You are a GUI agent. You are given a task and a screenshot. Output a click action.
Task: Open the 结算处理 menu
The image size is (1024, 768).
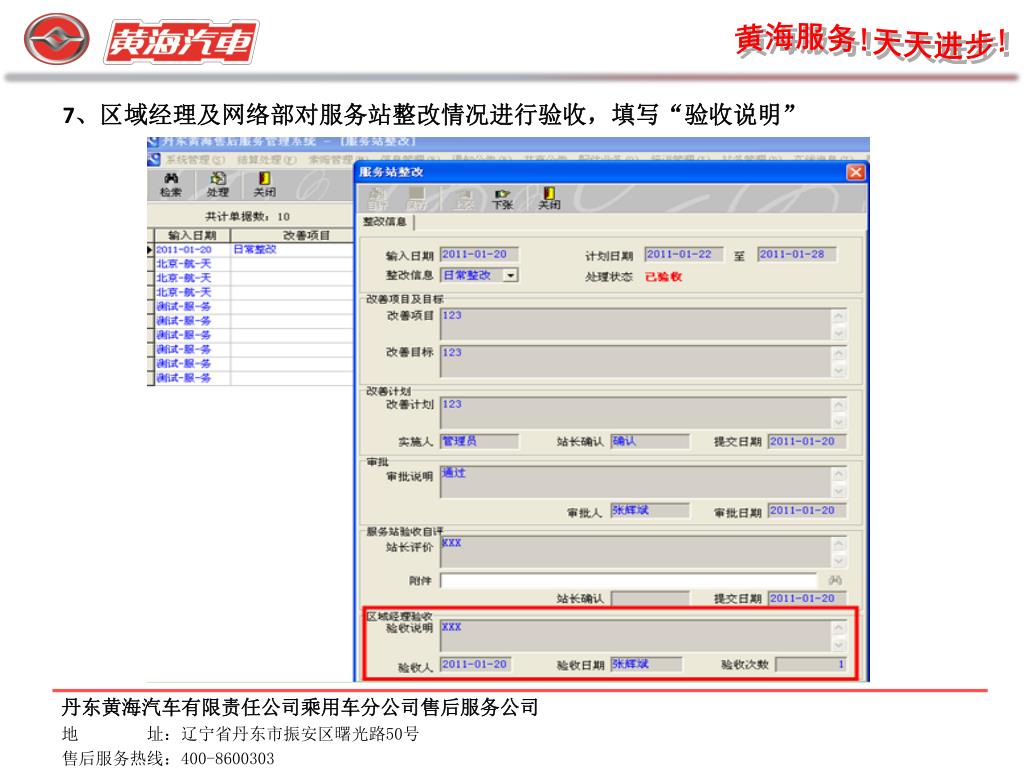266,159
